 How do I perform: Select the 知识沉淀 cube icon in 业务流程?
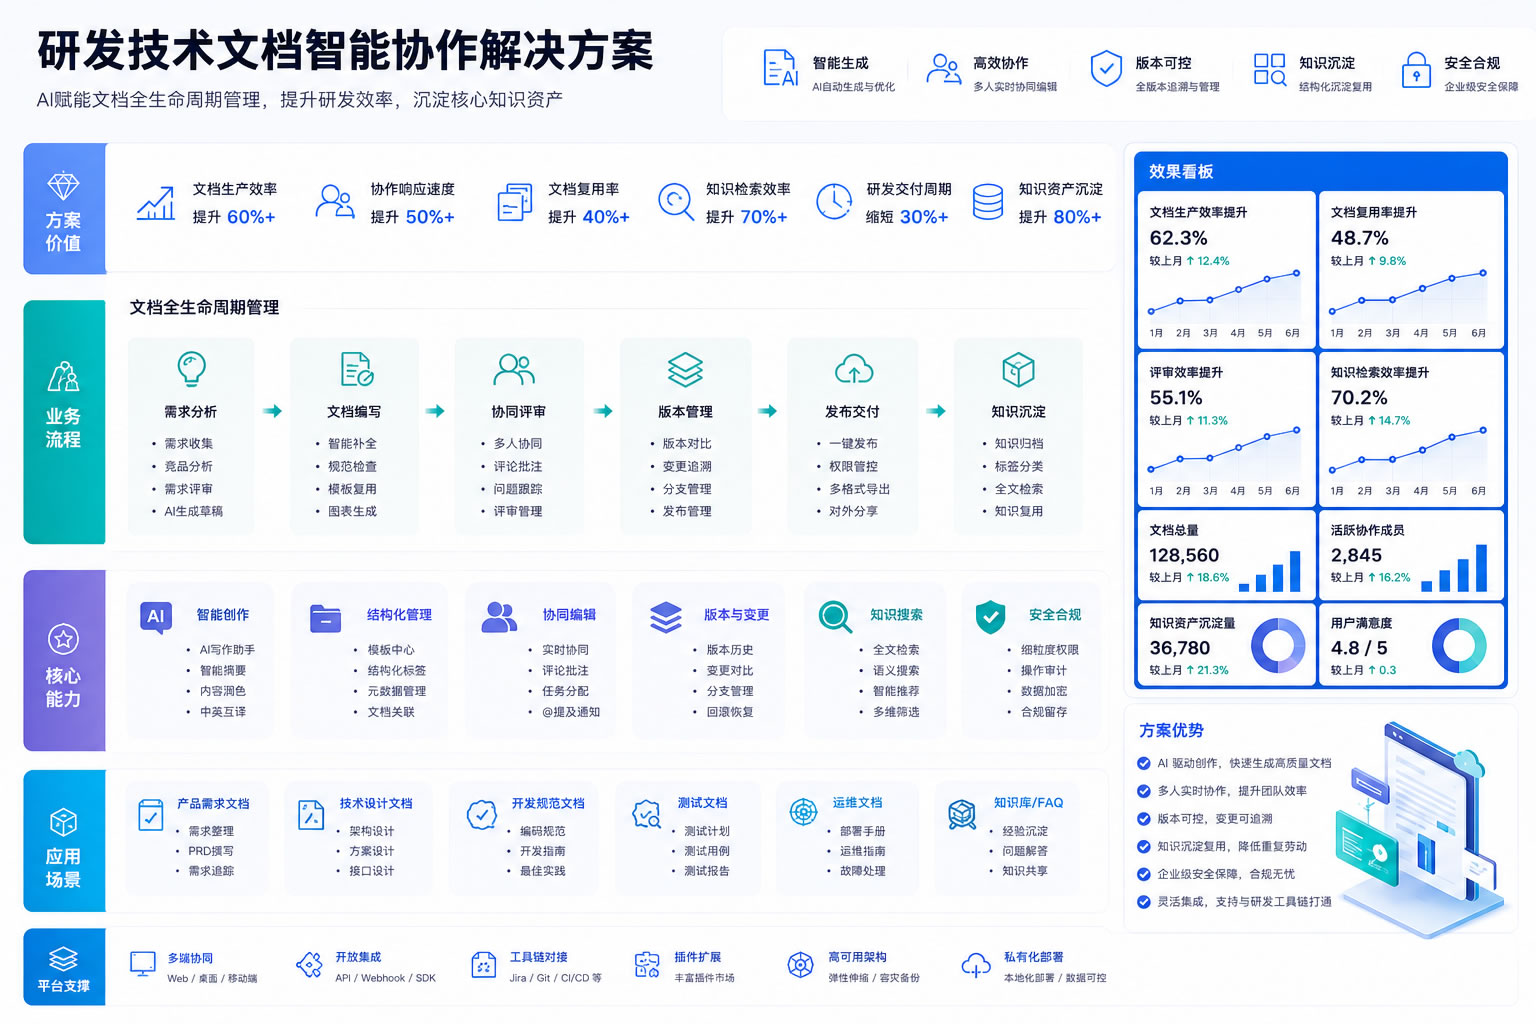(x=1018, y=369)
